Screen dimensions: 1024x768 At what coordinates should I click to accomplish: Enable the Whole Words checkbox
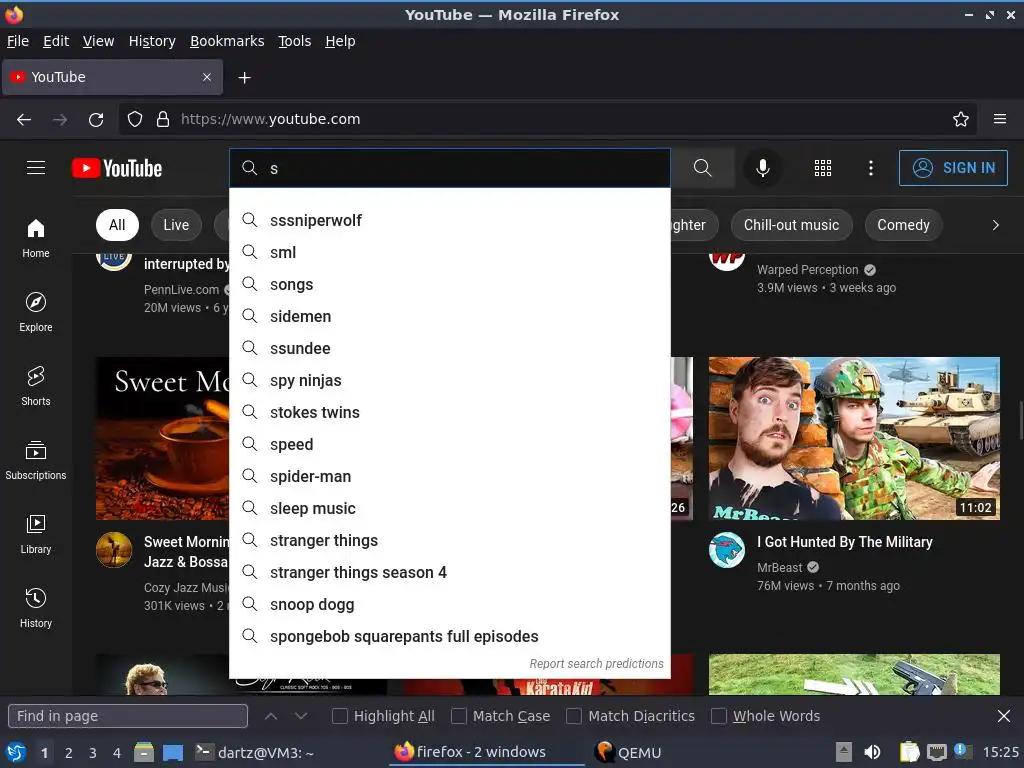point(718,716)
